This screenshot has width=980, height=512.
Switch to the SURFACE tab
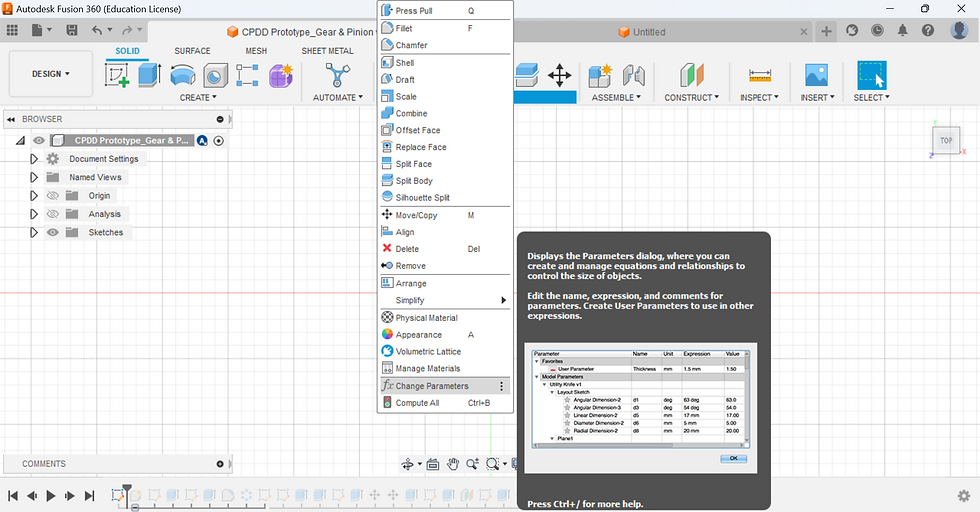(192, 51)
